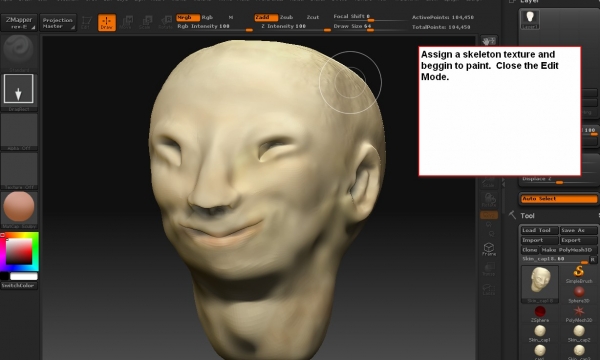600x360 pixels.
Task: Pick a color in the color picker square
Action: (19, 251)
